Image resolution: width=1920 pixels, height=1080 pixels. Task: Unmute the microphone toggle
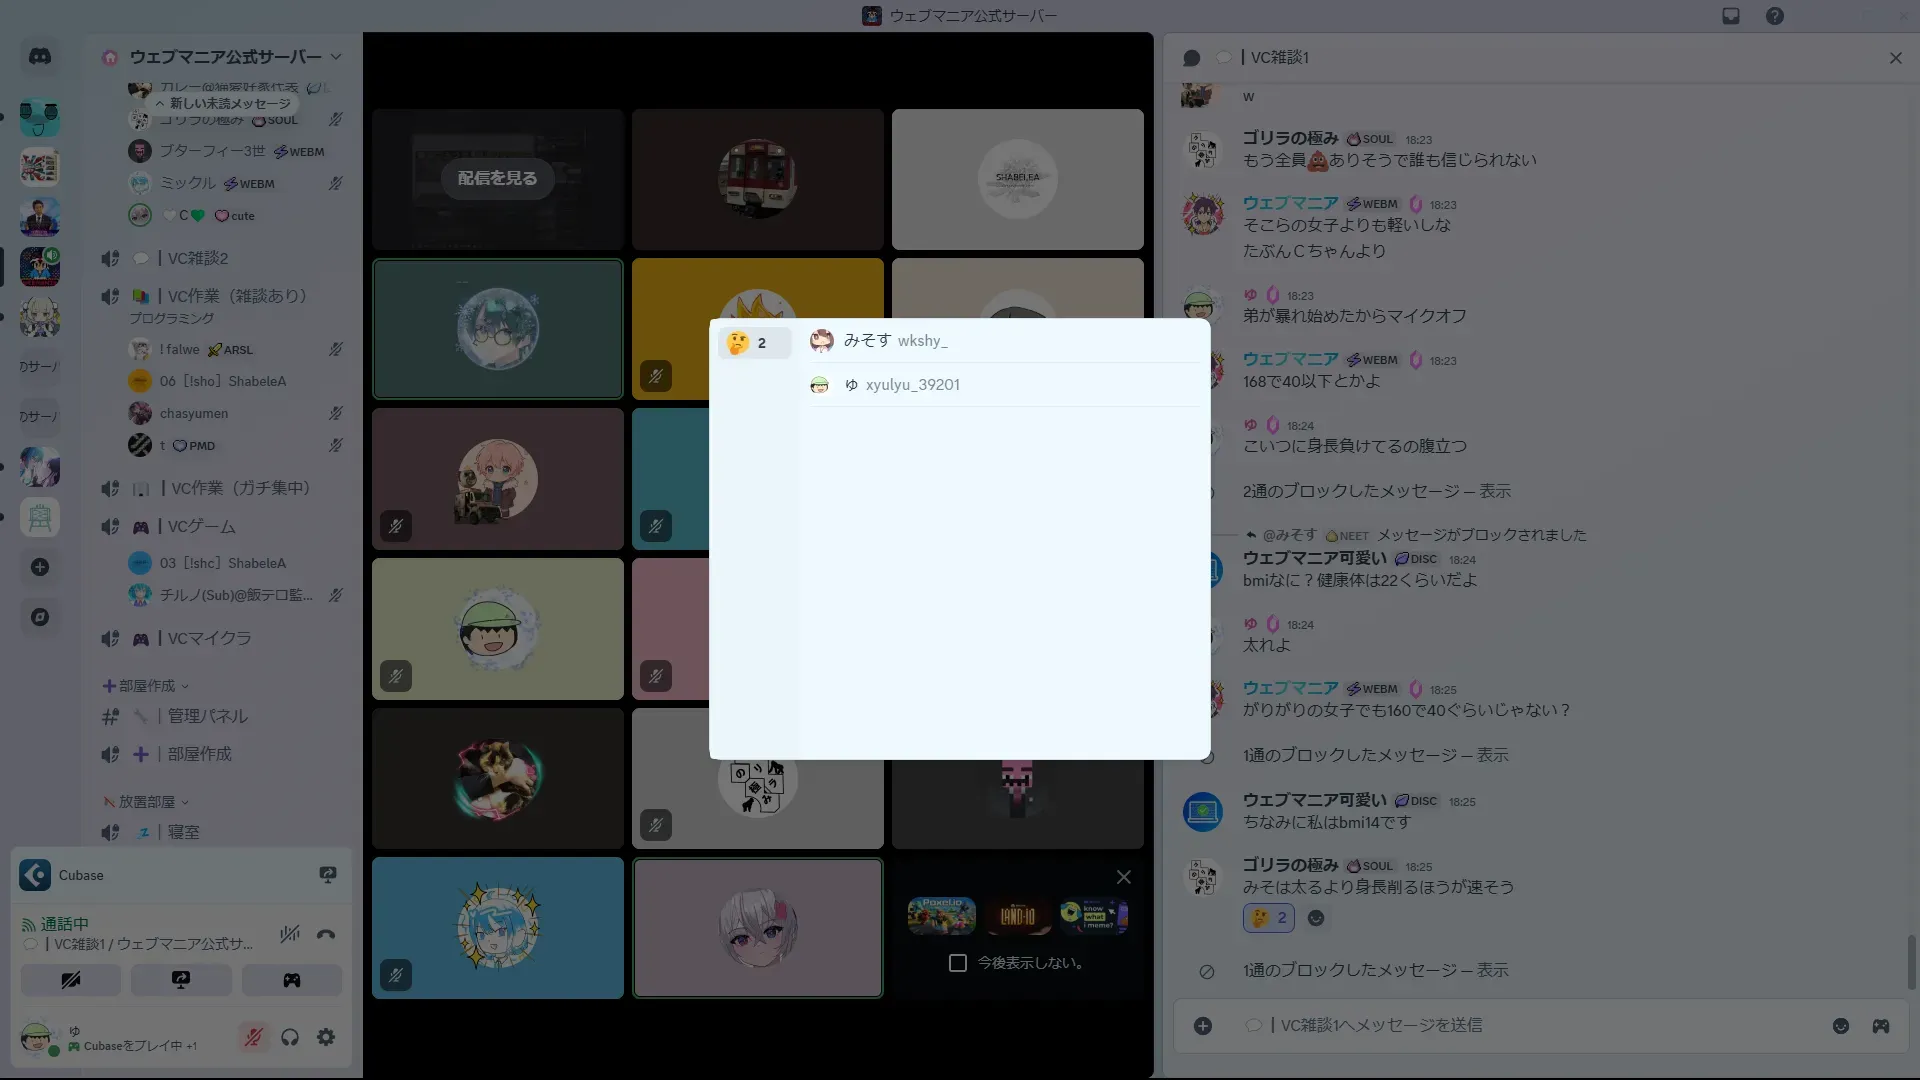253,1037
